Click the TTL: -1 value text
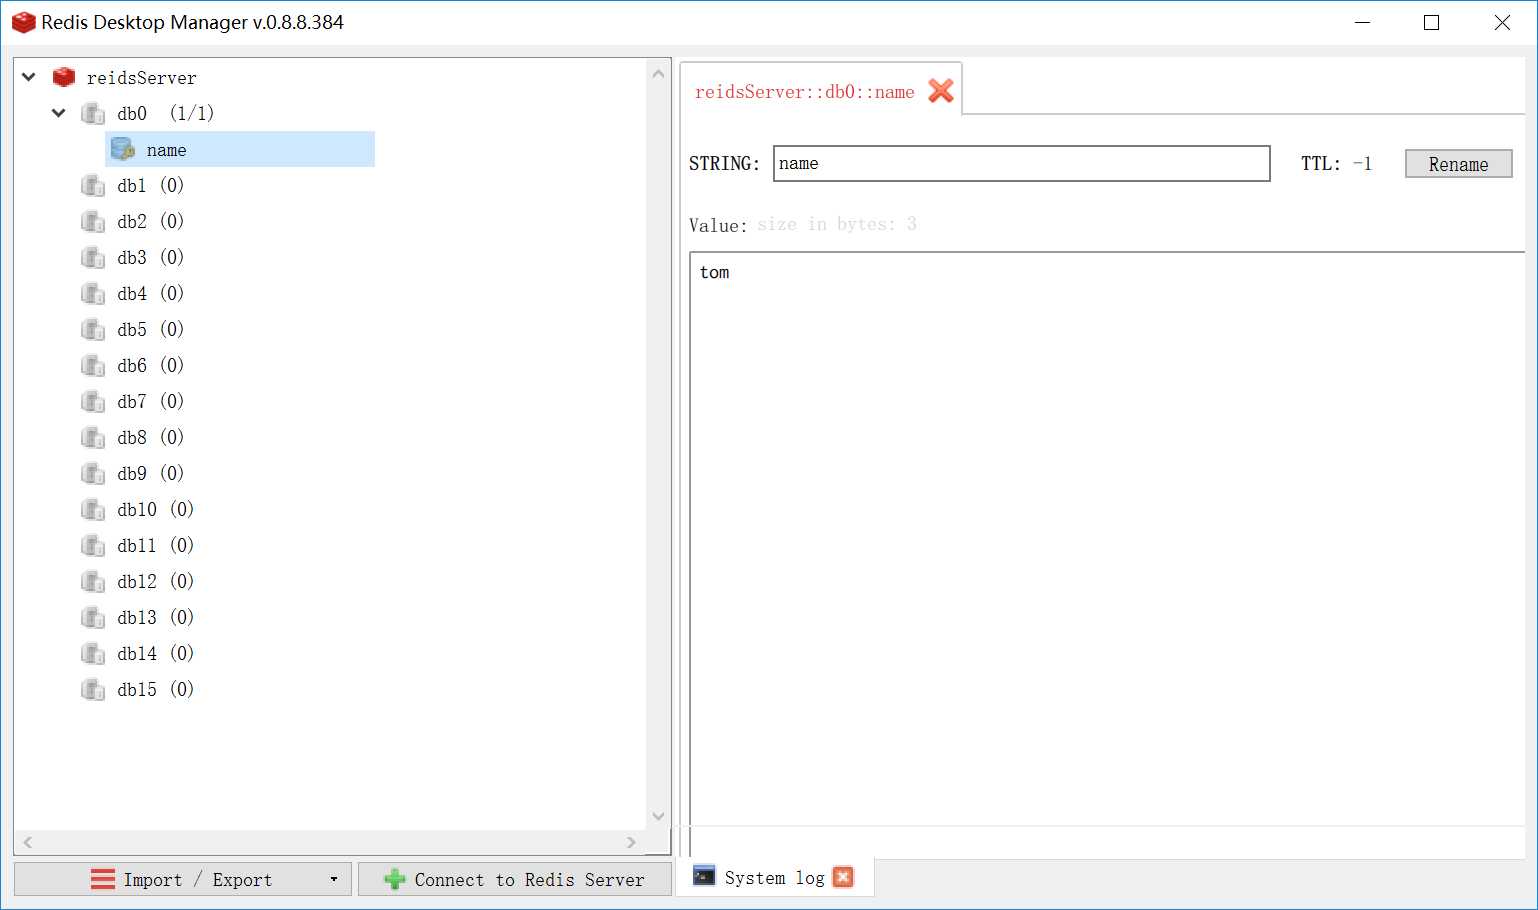 point(1336,163)
